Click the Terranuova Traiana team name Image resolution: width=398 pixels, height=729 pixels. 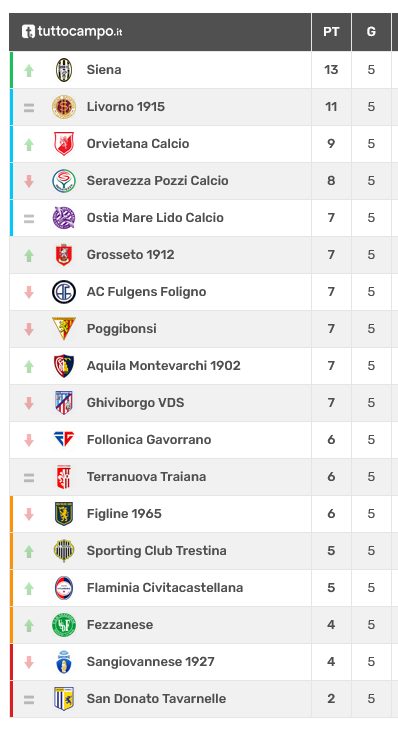146,477
